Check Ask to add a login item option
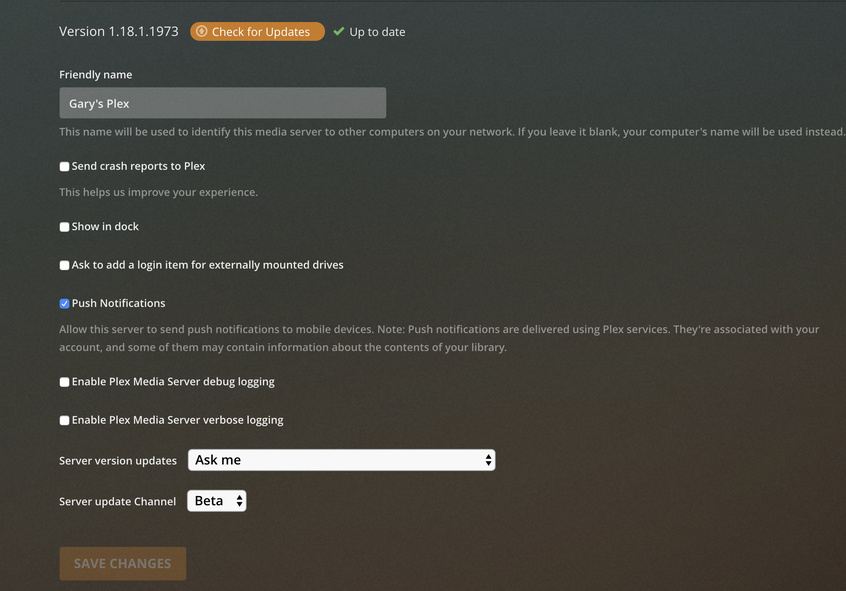 [x=64, y=266]
